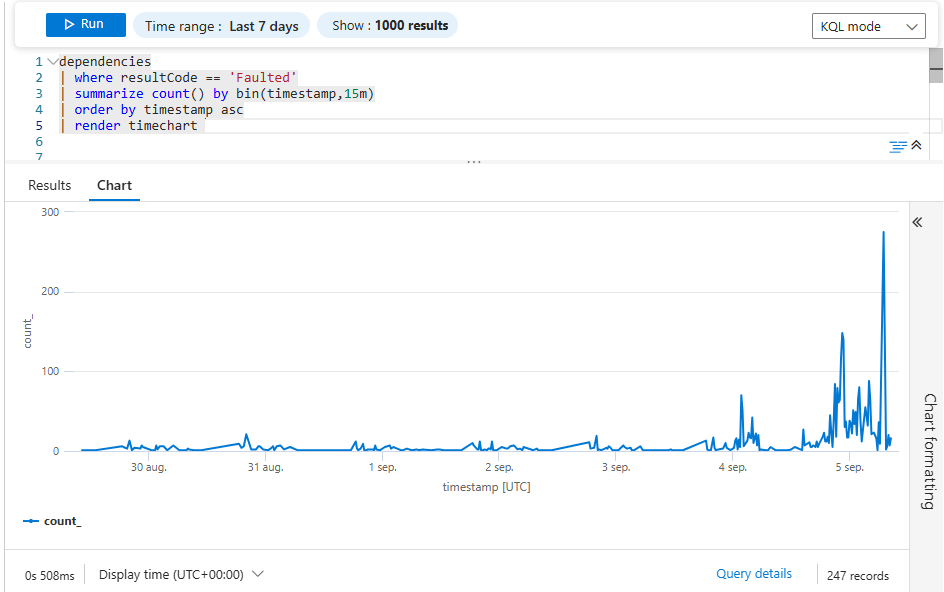This screenshot has height=592, width=944.
Task: Open Query details
Action: click(x=753, y=573)
